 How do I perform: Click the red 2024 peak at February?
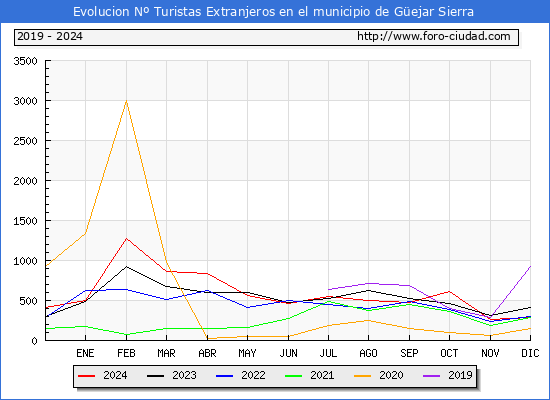coord(126,239)
